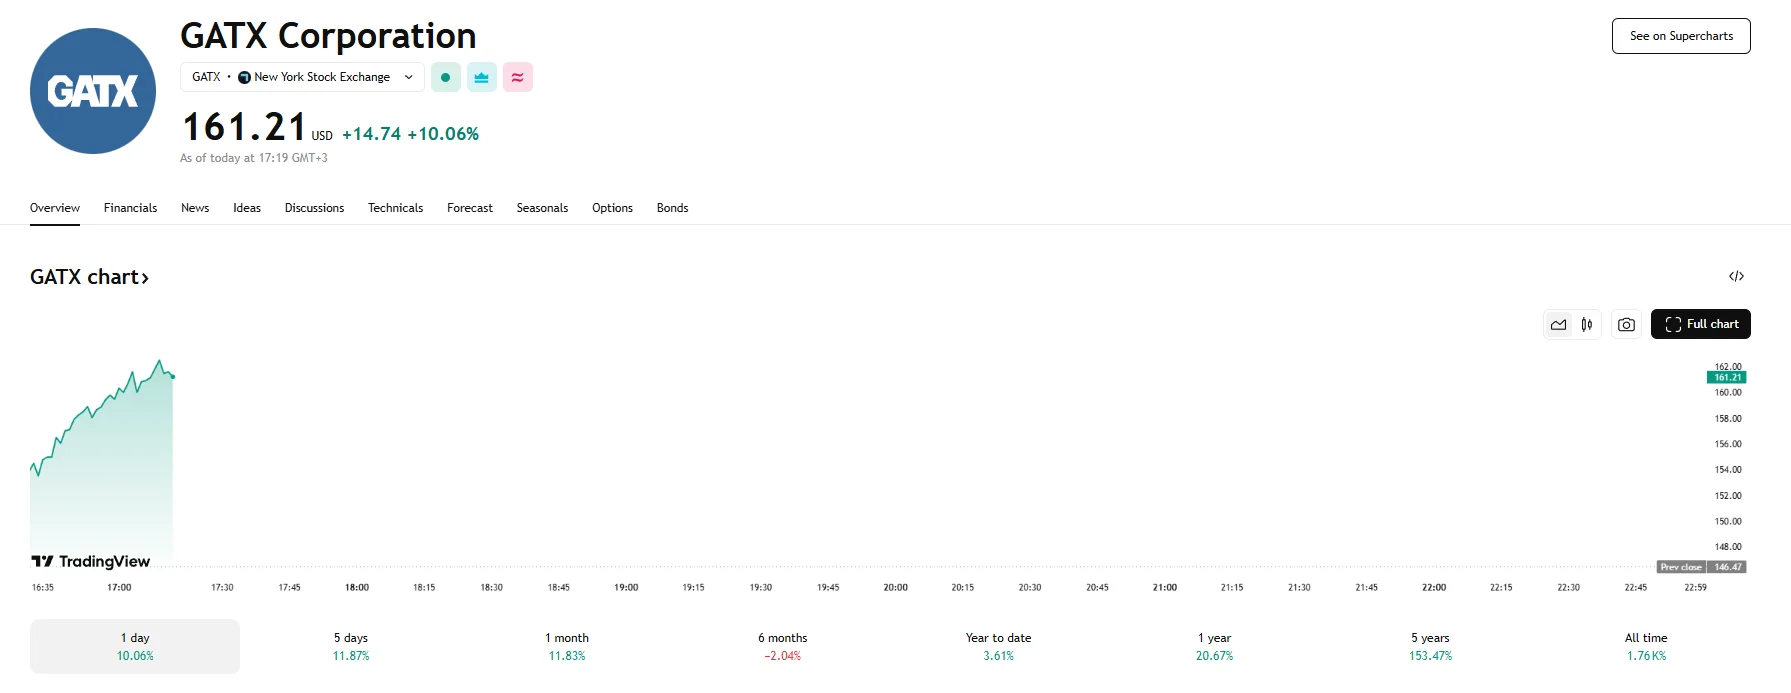Select the 1 month range
The height and width of the screenshot is (693, 1791).
567,646
